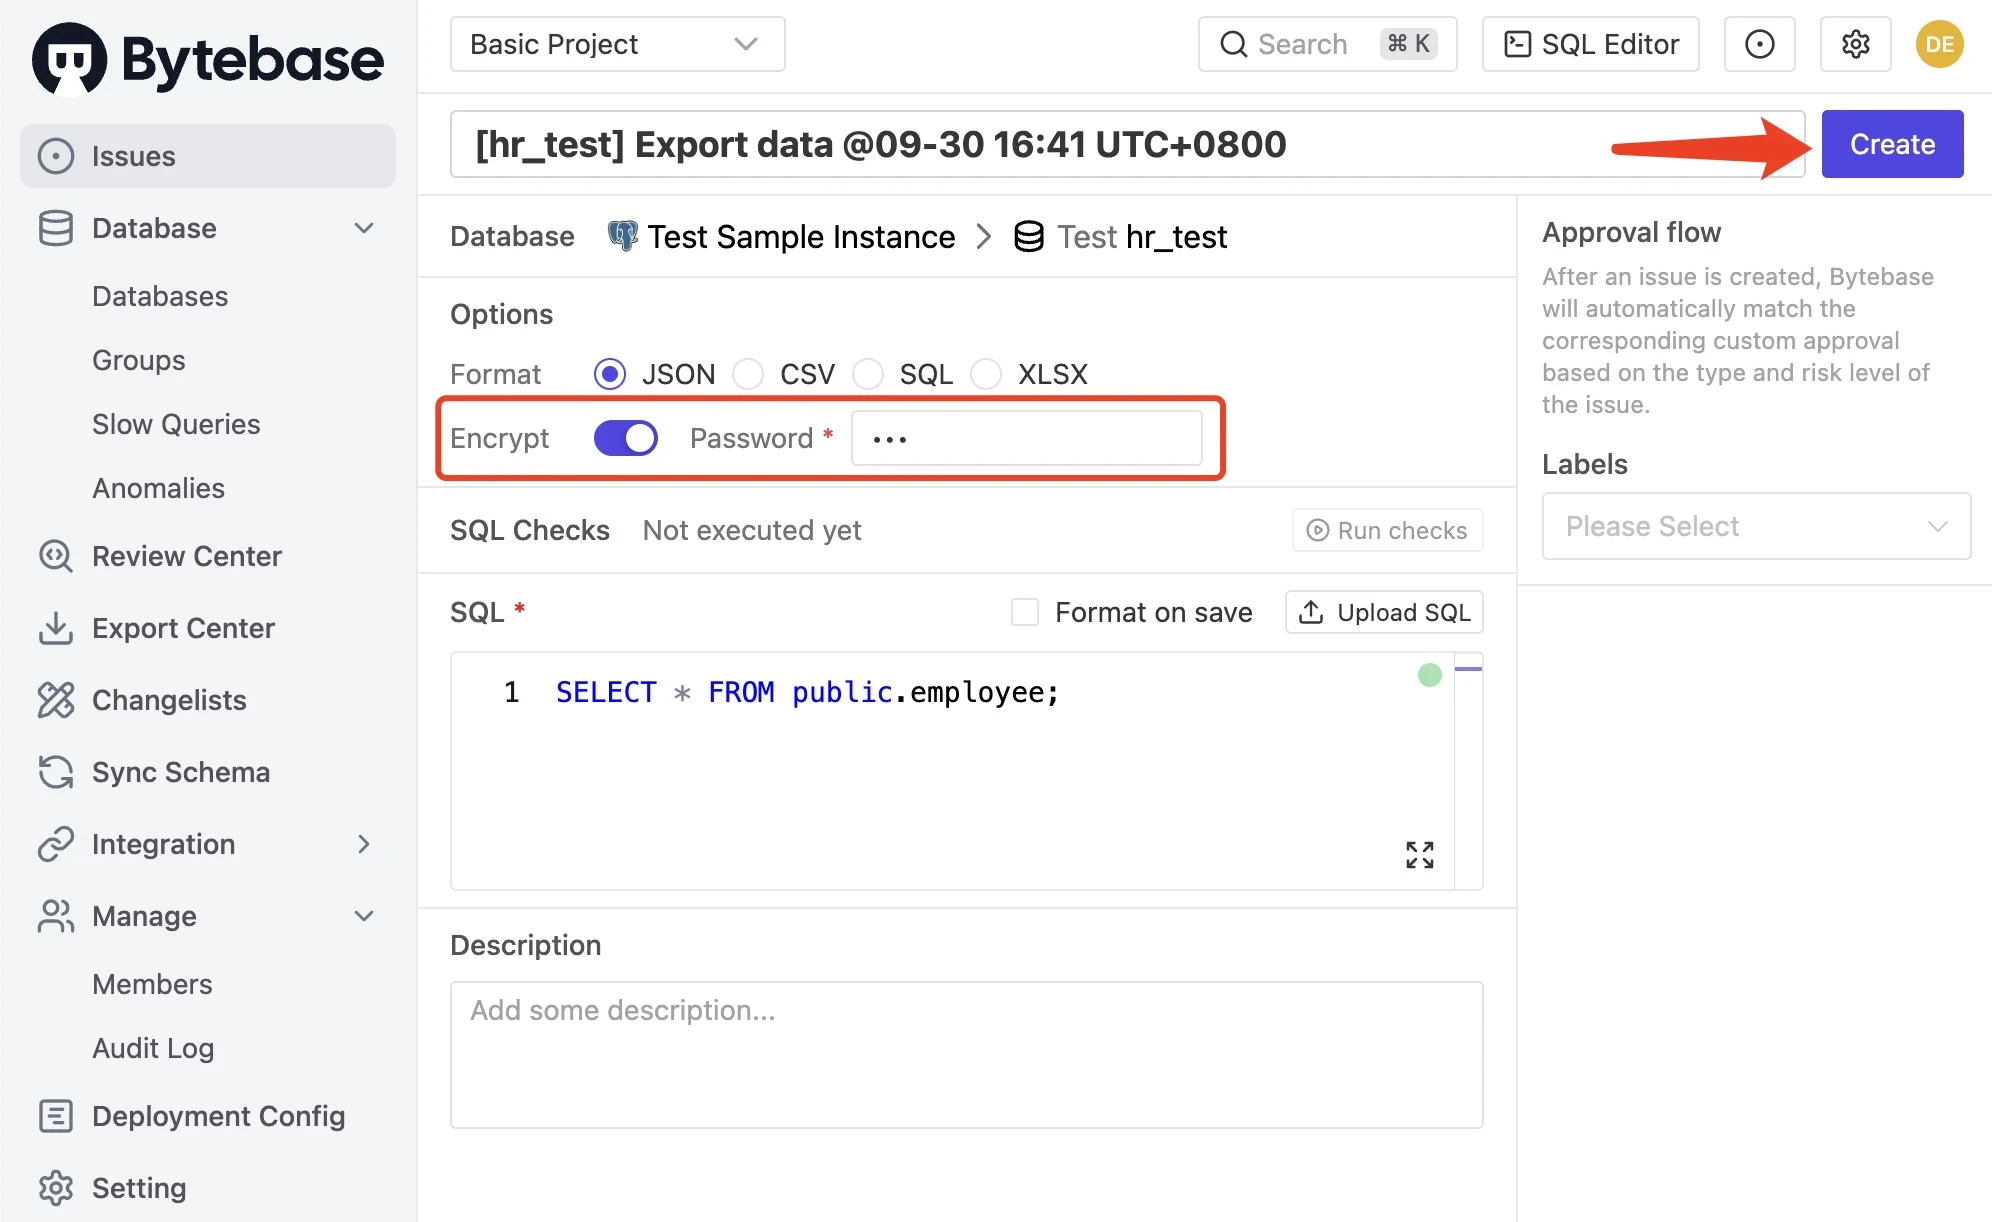Go to Slow Queries
This screenshot has height=1222, width=1992.
176,424
